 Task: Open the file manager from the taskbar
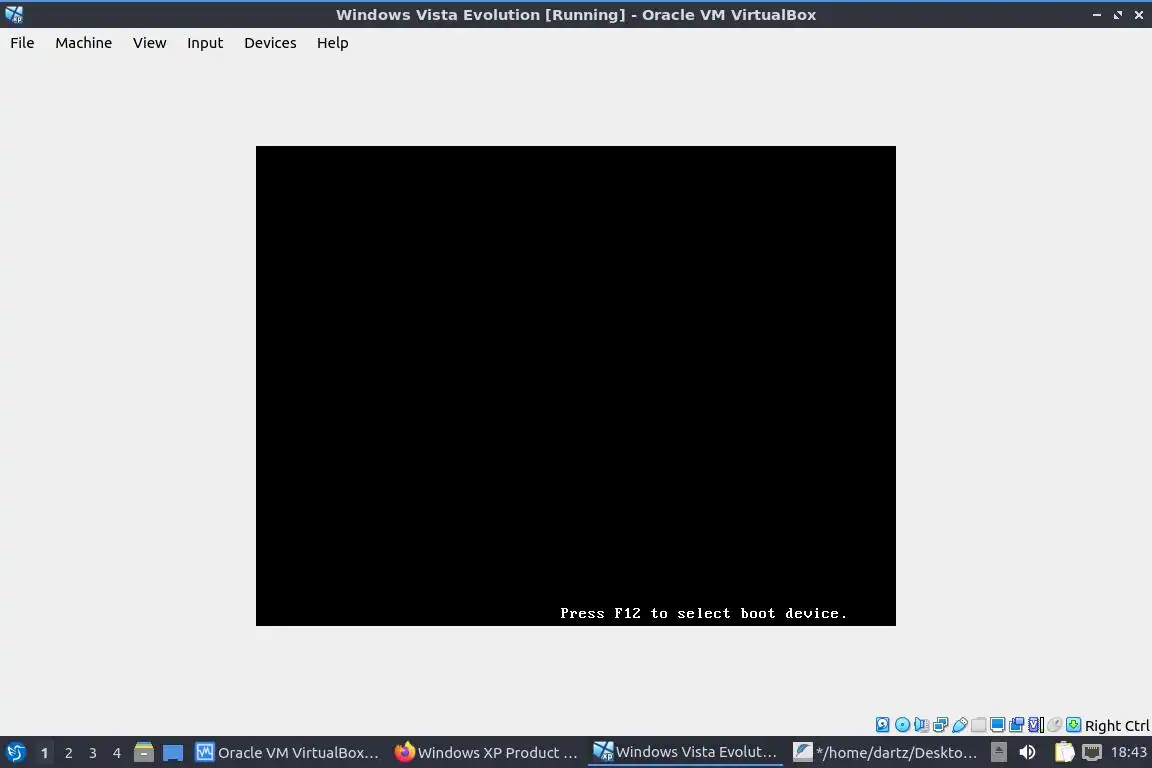point(144,753)
